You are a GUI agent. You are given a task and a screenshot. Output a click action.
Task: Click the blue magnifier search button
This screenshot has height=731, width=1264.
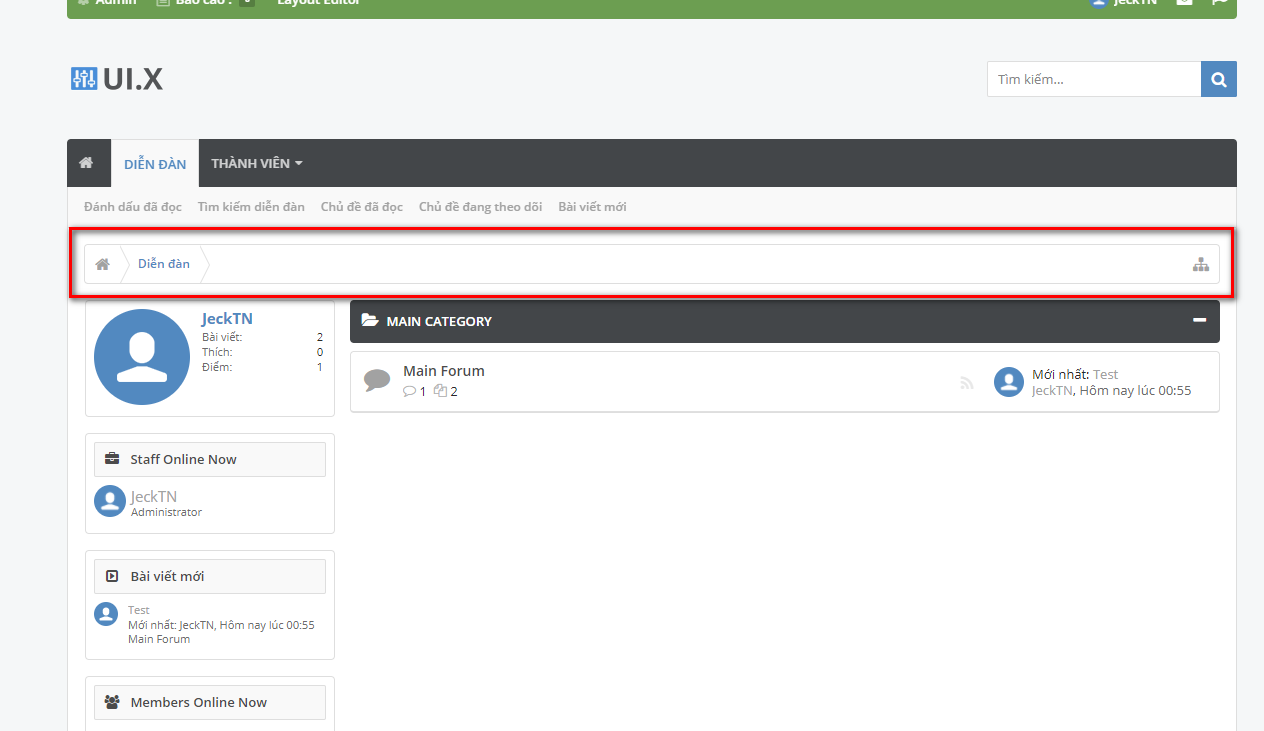pos(1219,79)
